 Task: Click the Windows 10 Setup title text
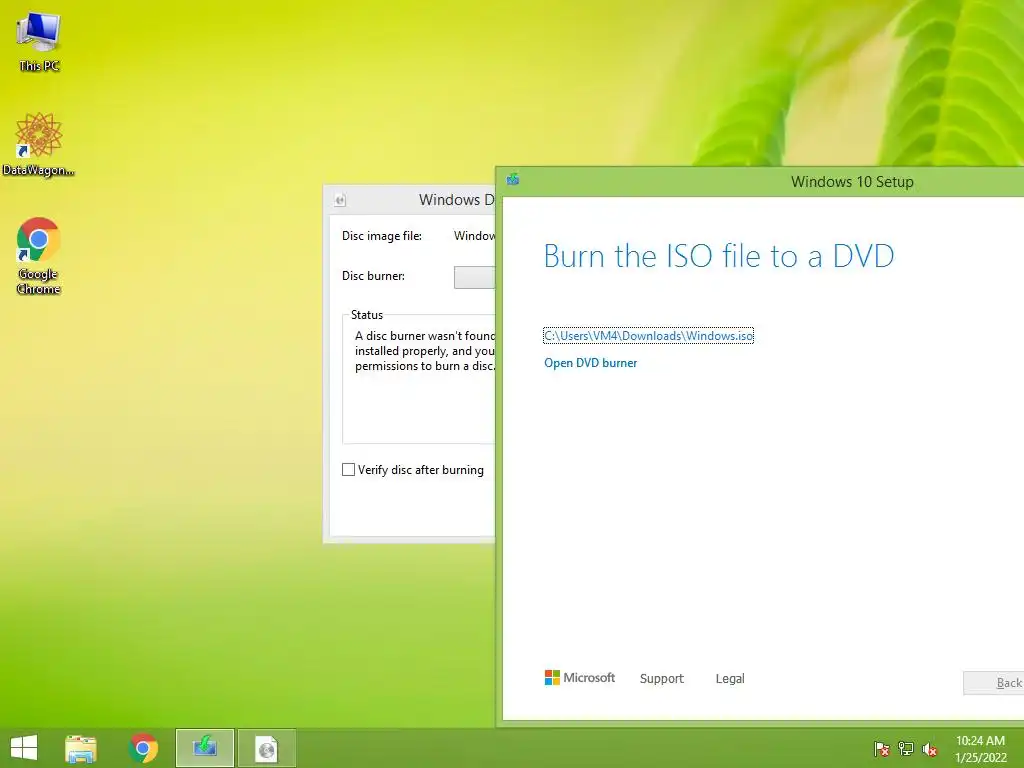coord(852,182)
